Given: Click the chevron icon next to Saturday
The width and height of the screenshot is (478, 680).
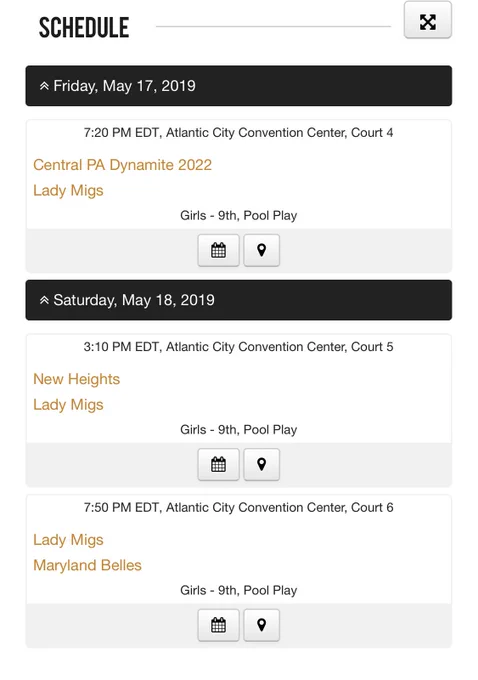Looking at the screenshot, I should (x=44, y=300).
